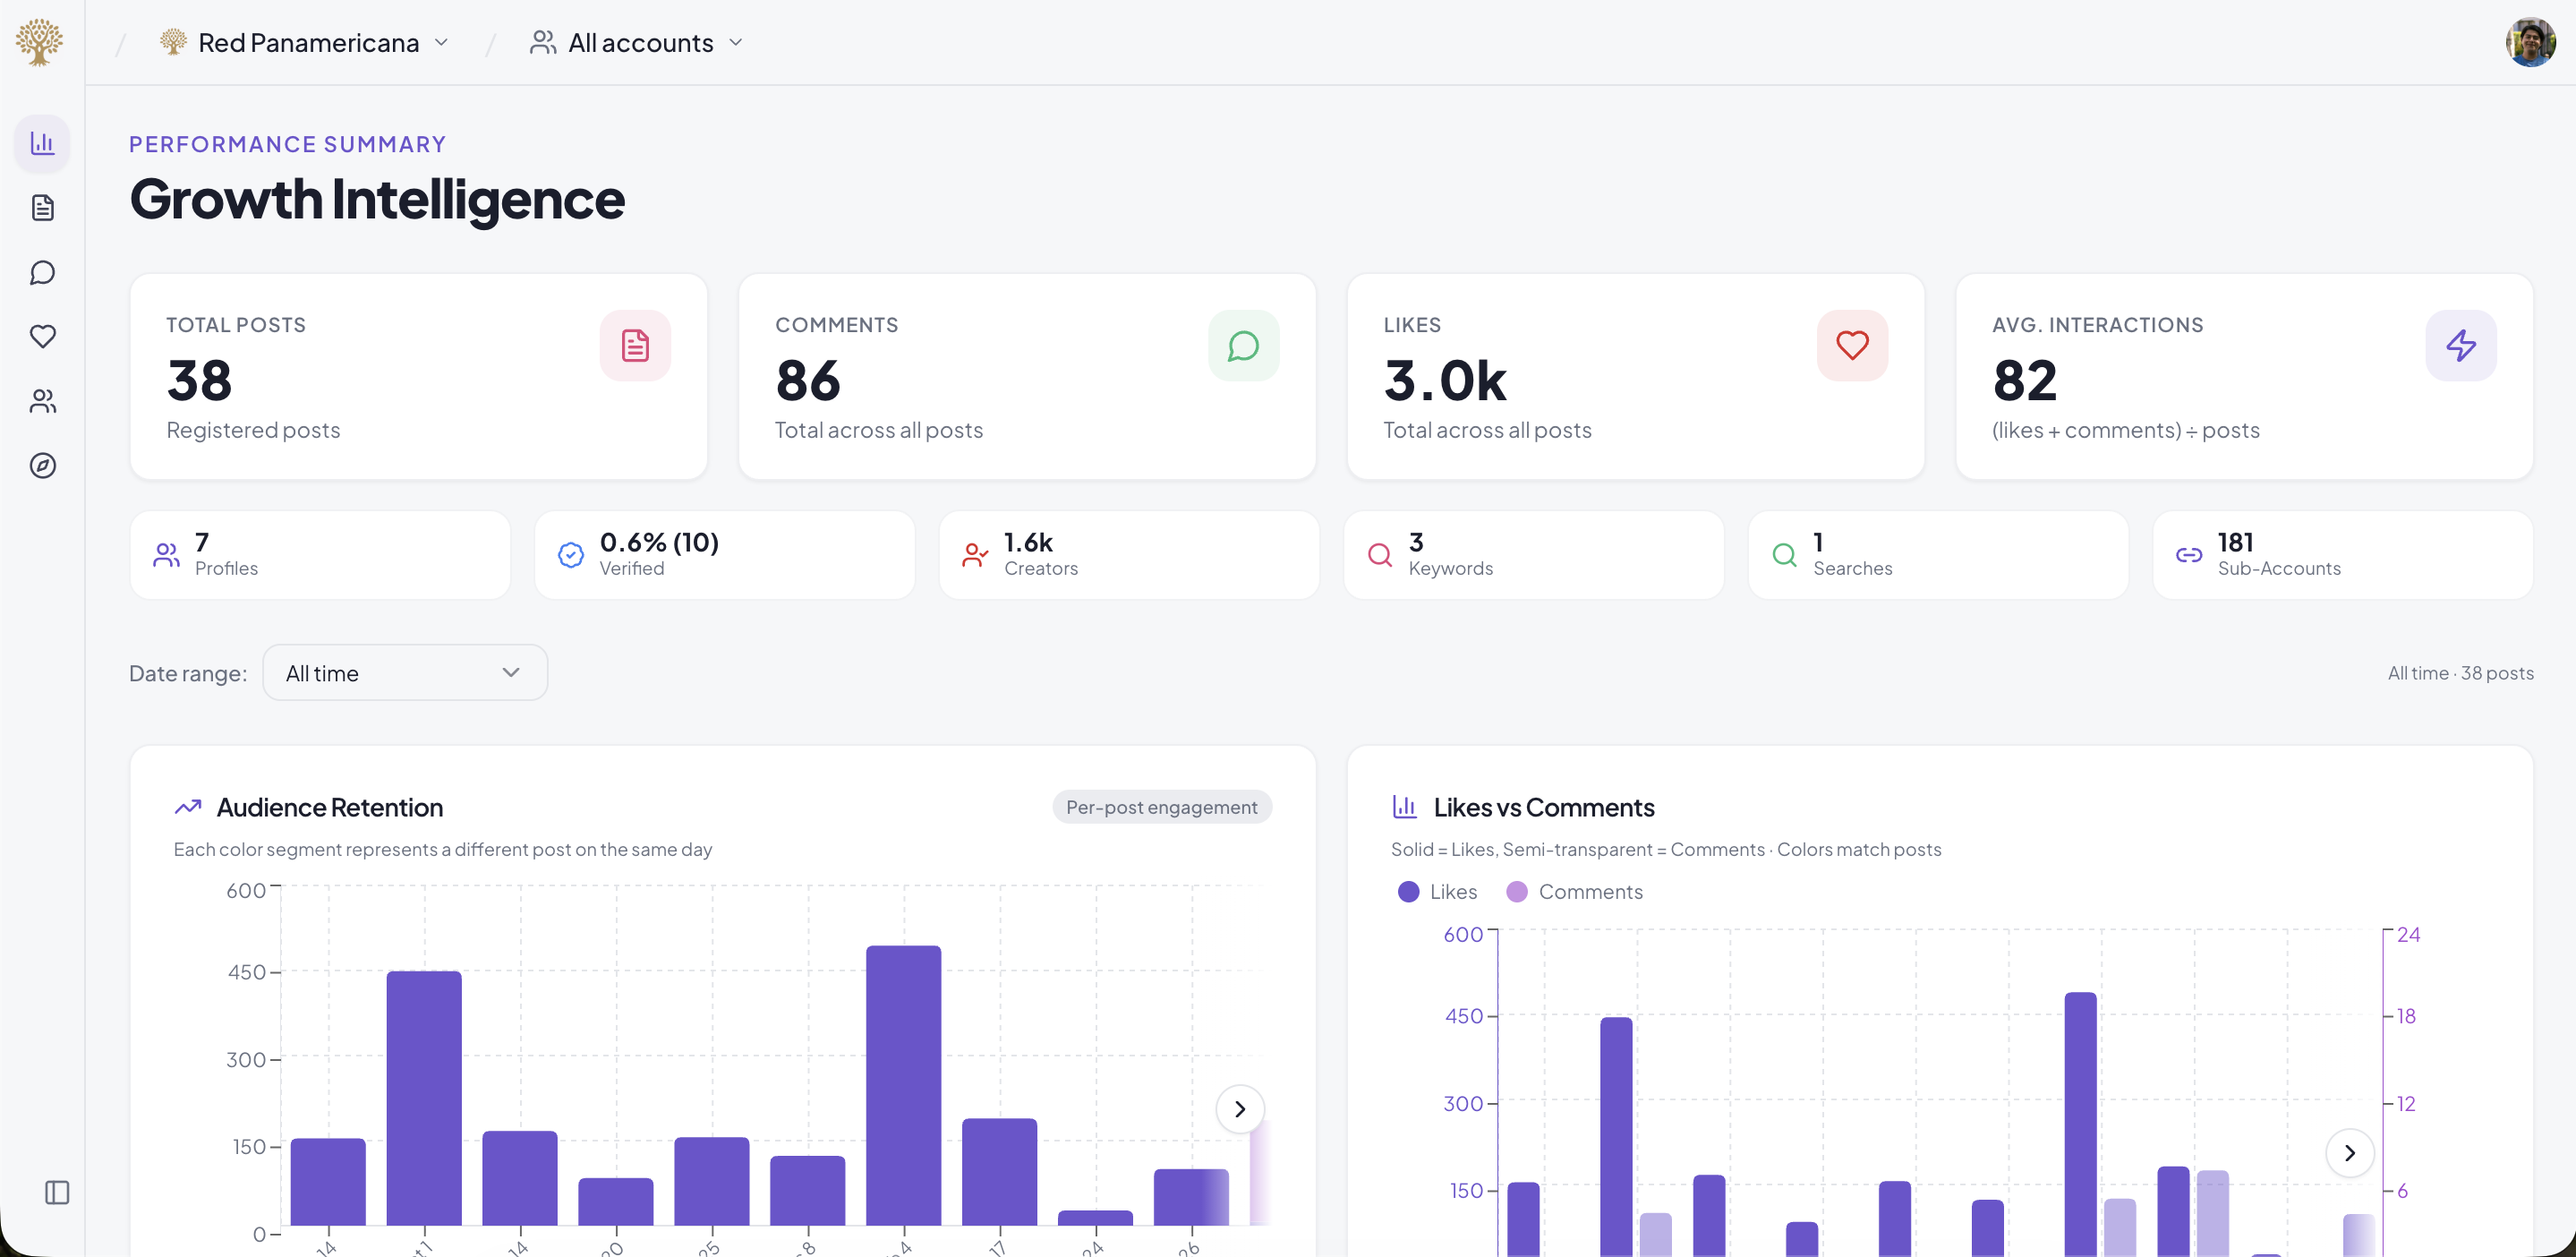Screen dimensions: 2576x1257
Task: Click the Comments speech bubble card icon
Action: click(1243, 345)
